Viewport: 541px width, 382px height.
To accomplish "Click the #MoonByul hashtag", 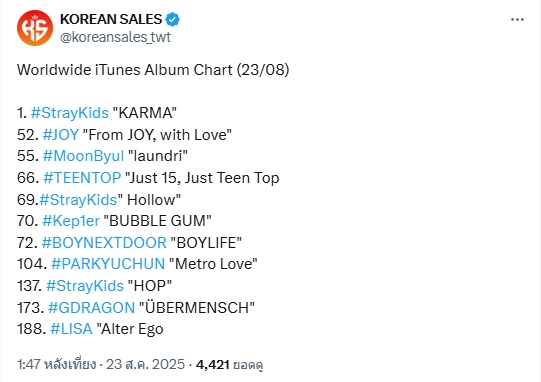I will coord(83,156).
